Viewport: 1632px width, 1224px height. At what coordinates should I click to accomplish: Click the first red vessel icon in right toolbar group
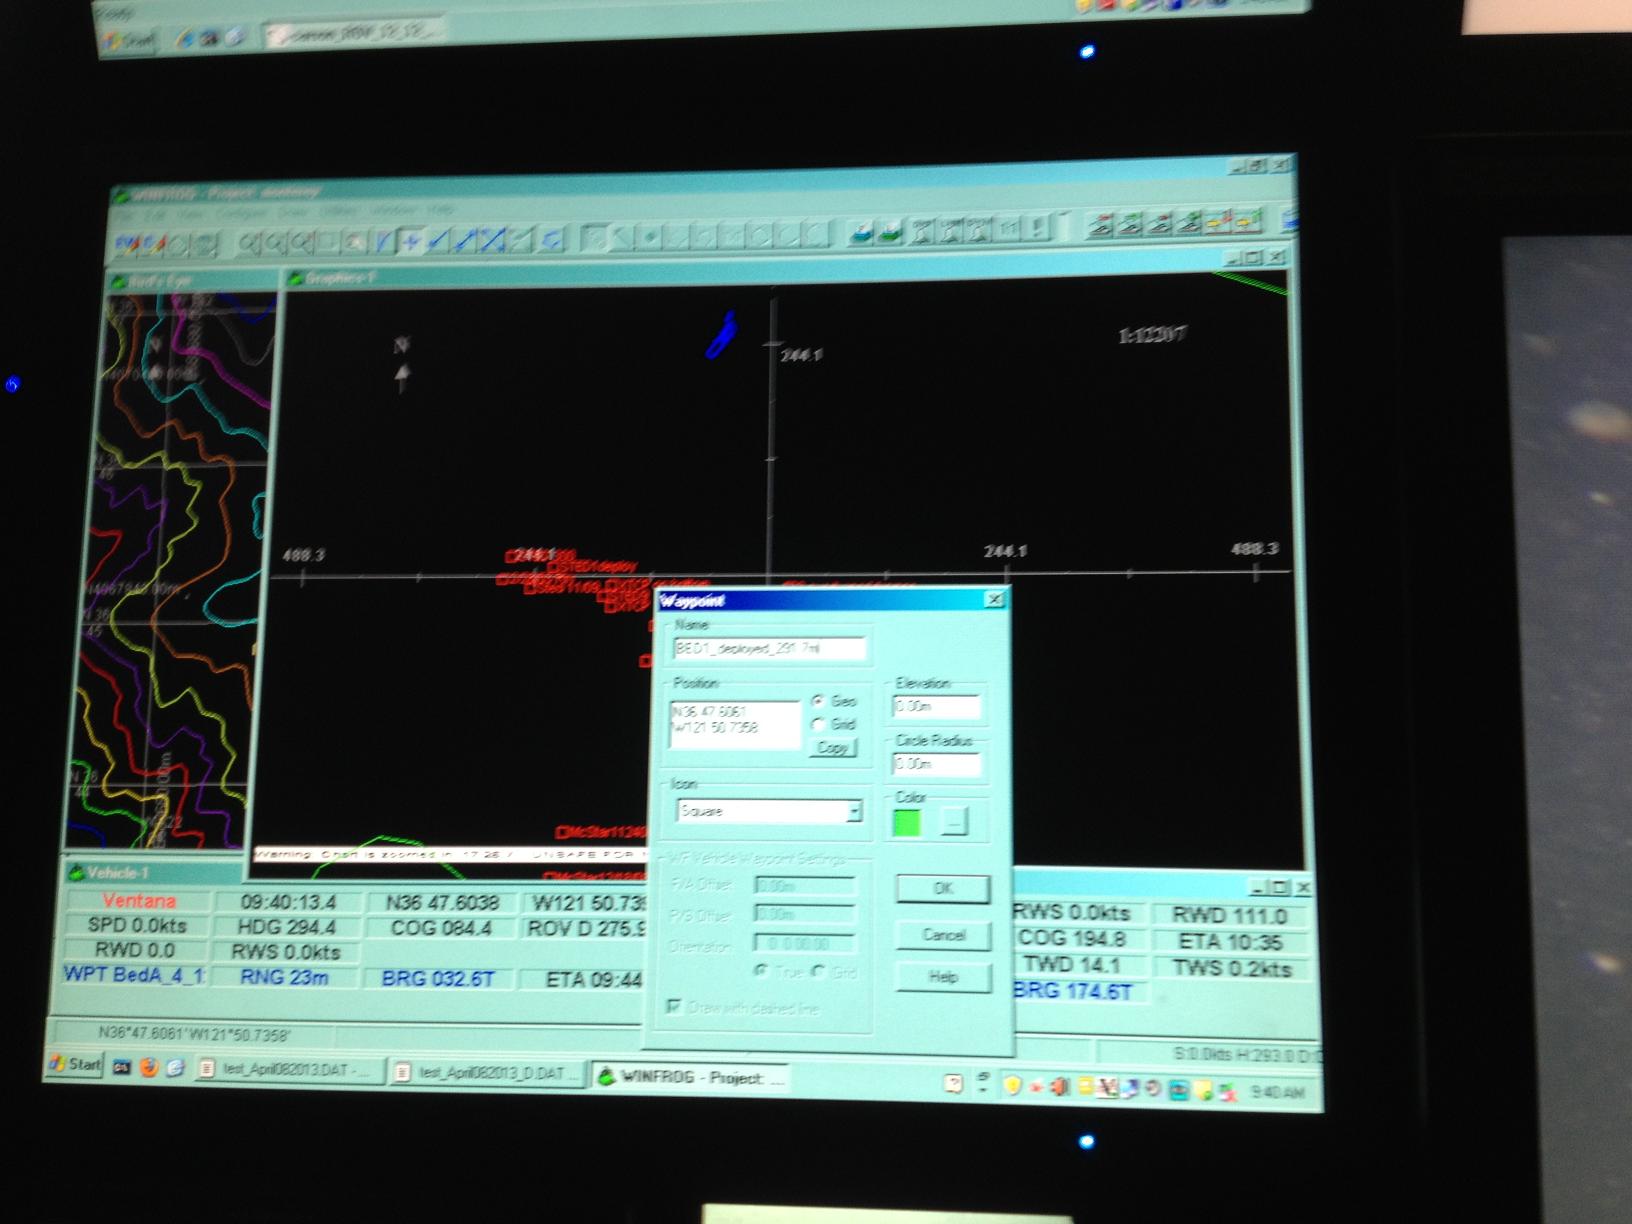[x=1100, y=225]
